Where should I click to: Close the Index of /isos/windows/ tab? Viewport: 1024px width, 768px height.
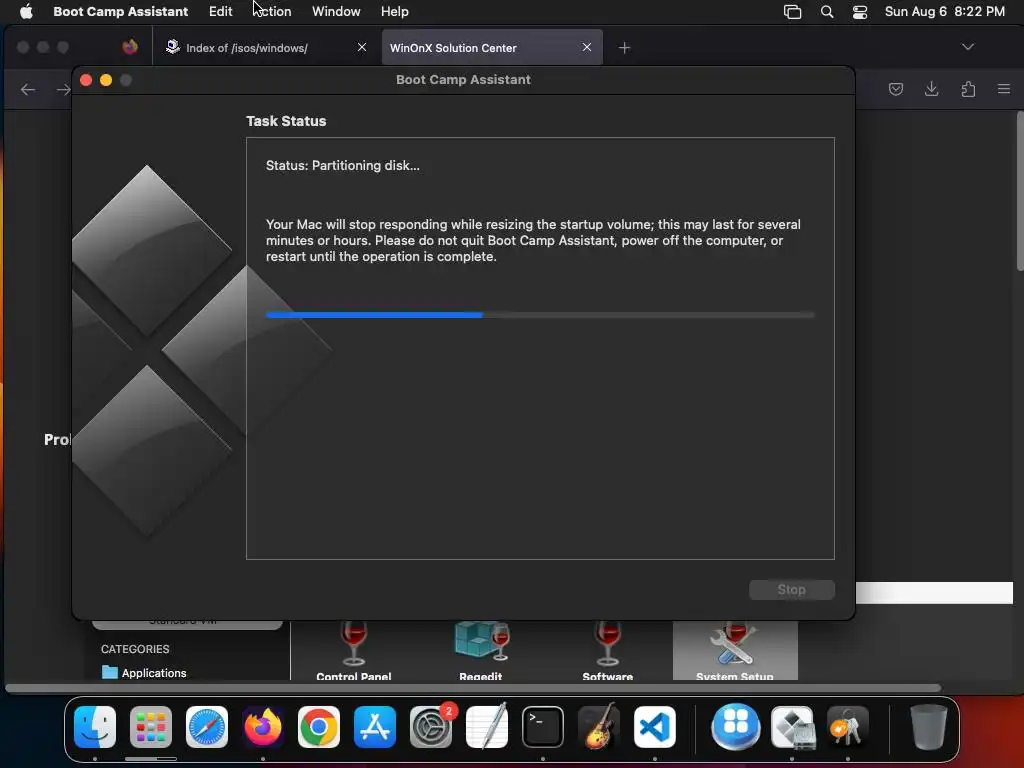tap(362, 47)
